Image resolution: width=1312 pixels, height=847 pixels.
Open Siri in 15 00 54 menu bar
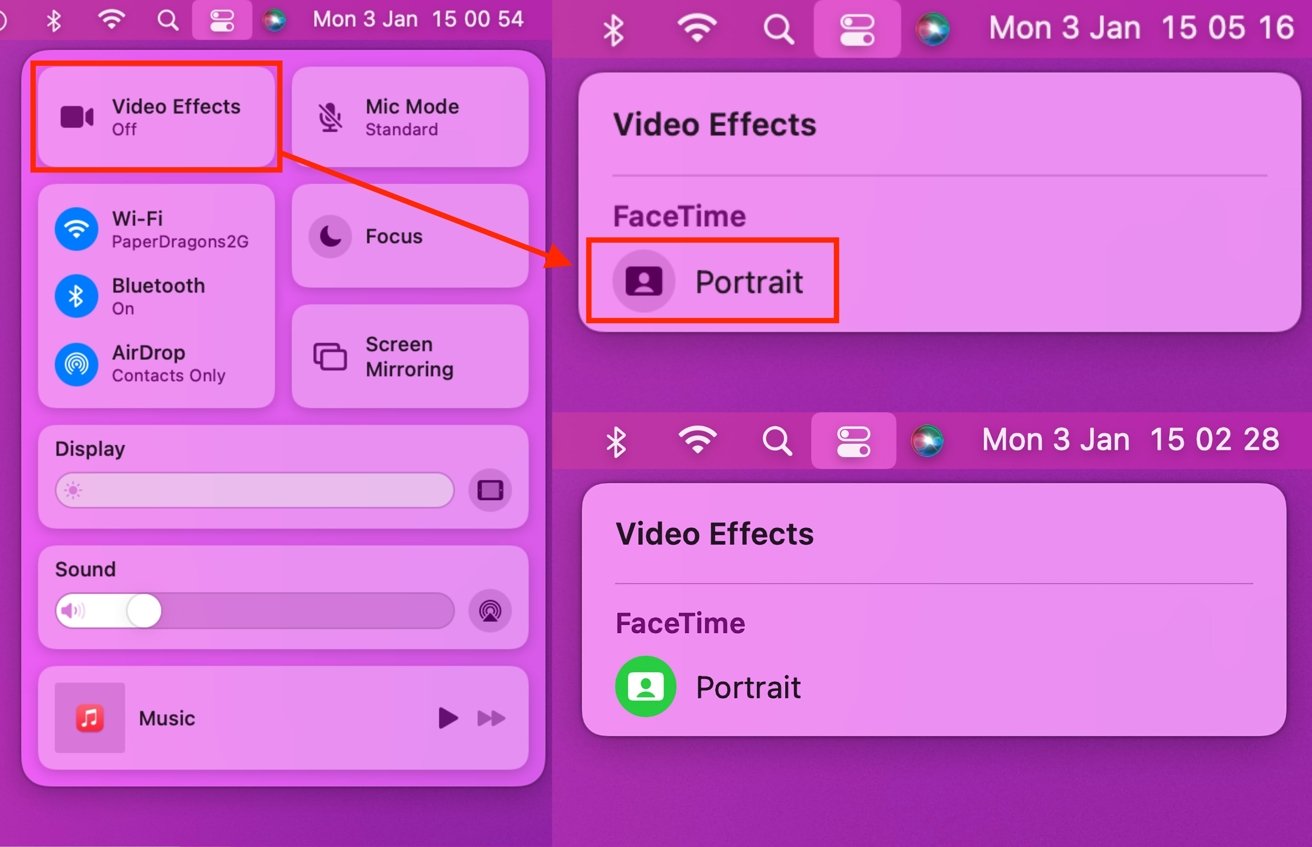pos(274,19)
